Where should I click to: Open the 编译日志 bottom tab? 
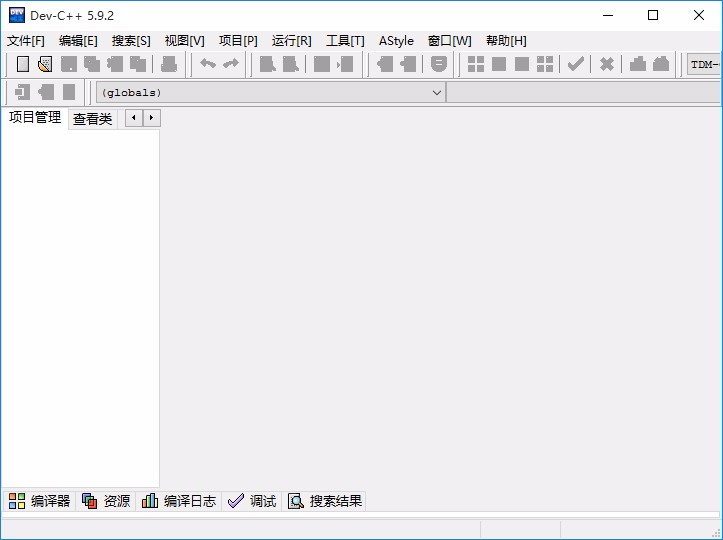[178, 501]
